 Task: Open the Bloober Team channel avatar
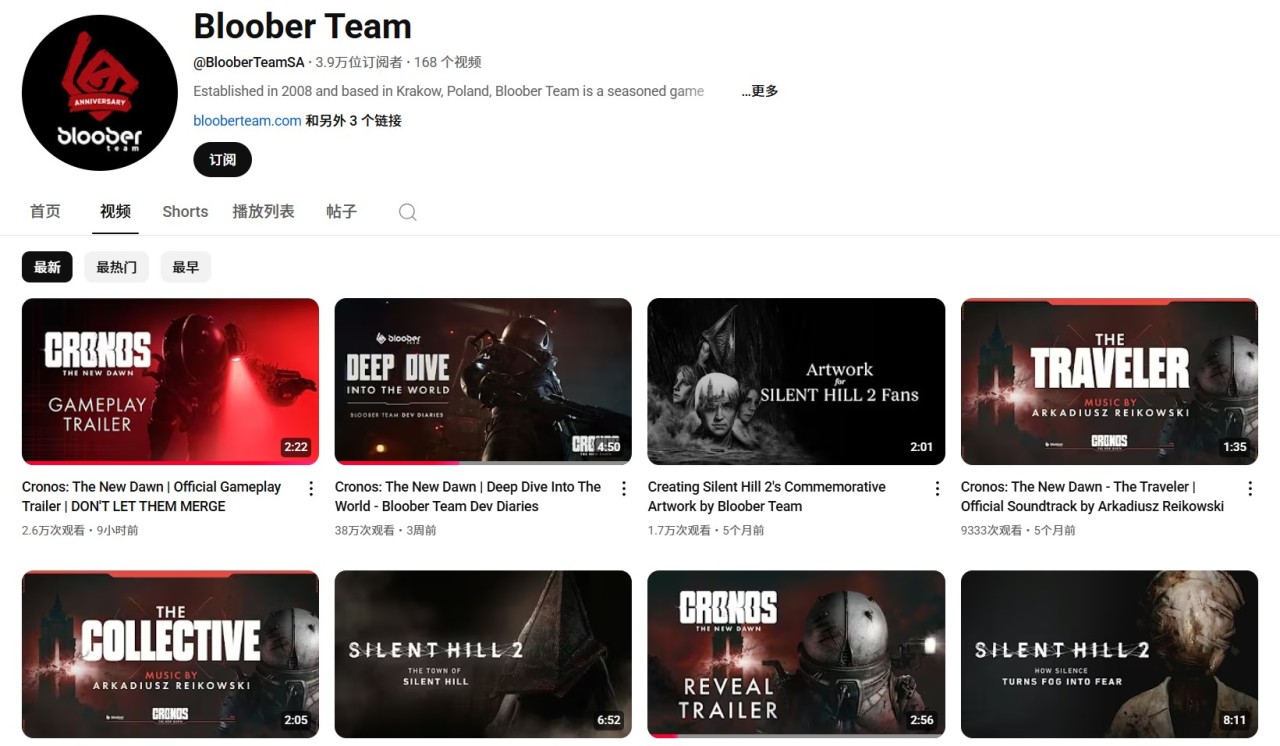[x=99, y=92]
